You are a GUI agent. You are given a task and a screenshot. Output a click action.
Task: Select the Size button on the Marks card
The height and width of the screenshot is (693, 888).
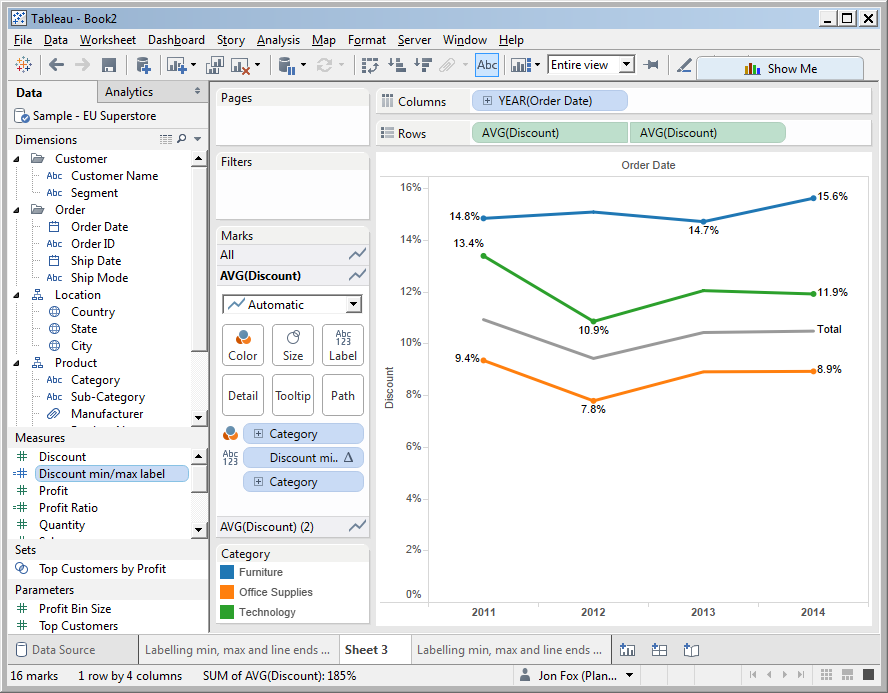pyautogui.click(x=292, y=345)
